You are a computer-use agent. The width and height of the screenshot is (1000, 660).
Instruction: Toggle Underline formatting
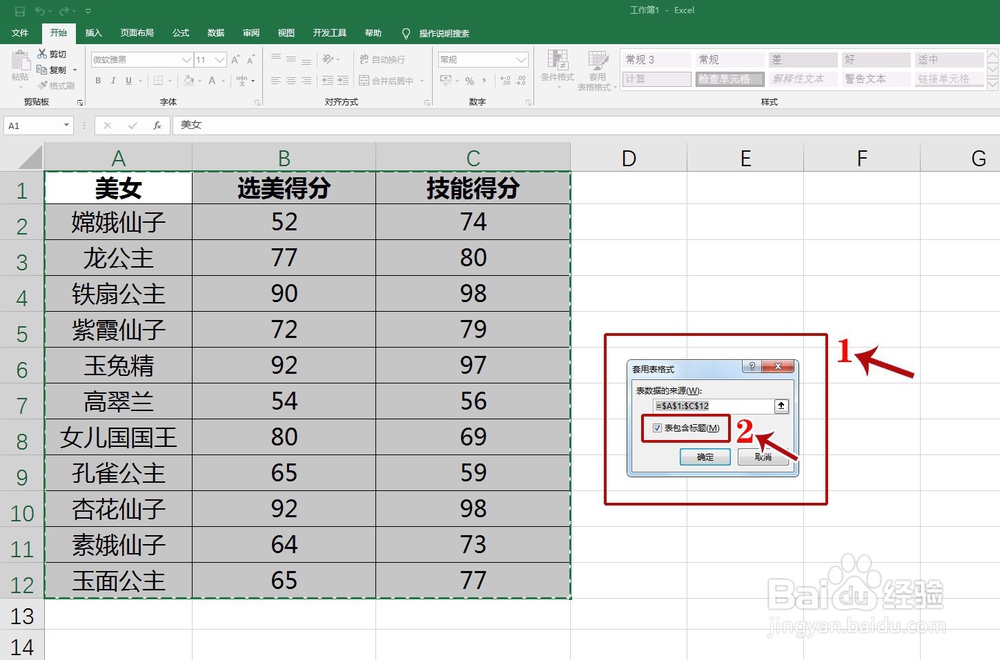pyautogui.click(x=128, y=81)
